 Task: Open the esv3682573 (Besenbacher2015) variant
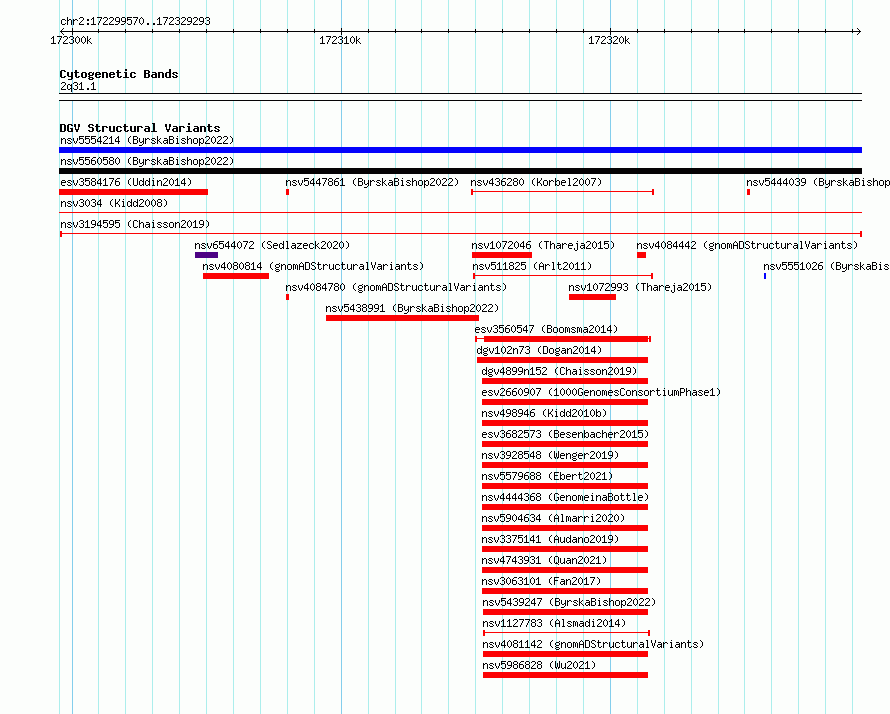click(x=565, y=434)
